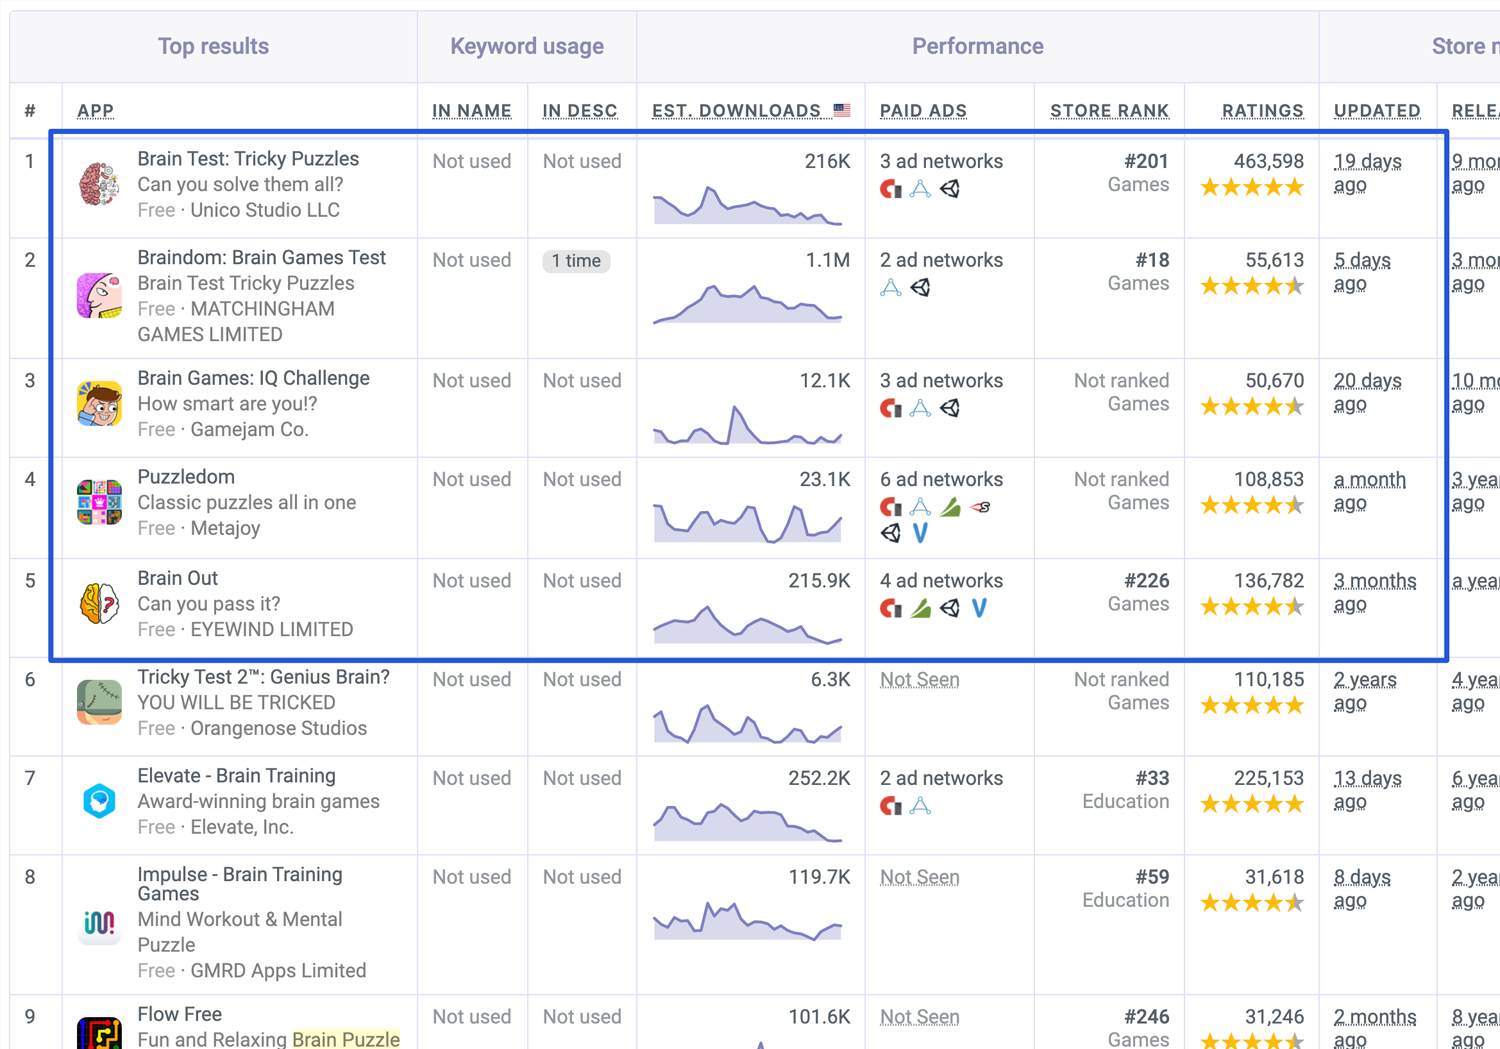The image size is (1500, 1049).
Task: Open the Tricky Test 2 app icon
Action: point(99,702)
